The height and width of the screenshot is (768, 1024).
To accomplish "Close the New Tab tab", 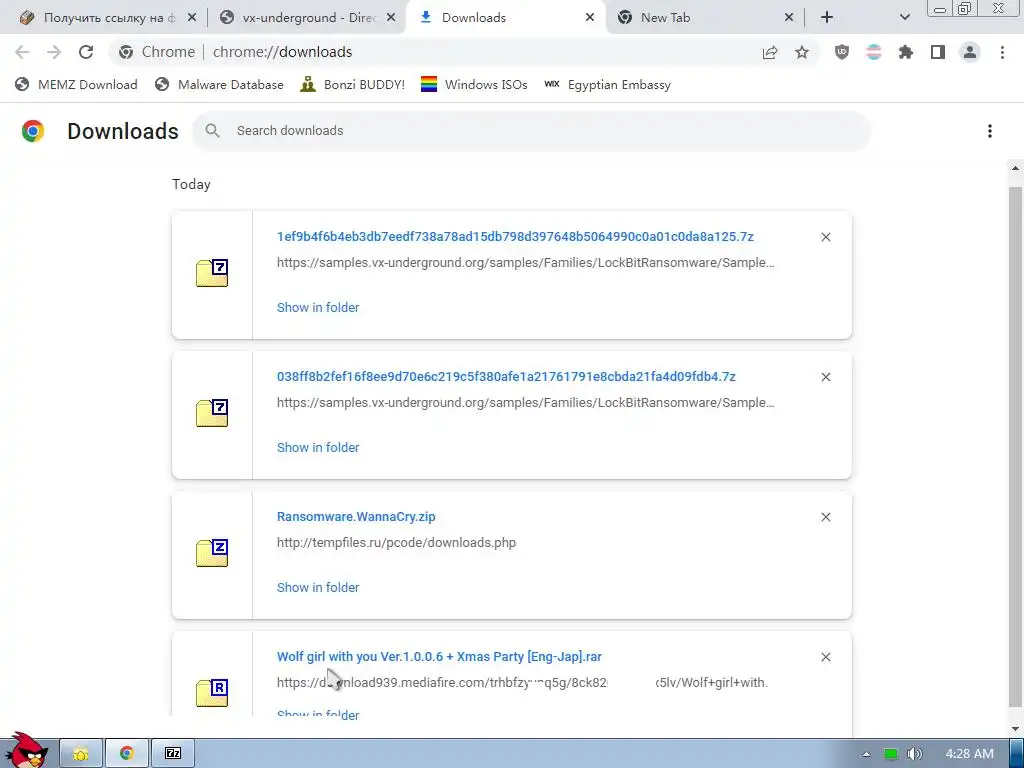I will pyautogui.click(x=789, y=18).
